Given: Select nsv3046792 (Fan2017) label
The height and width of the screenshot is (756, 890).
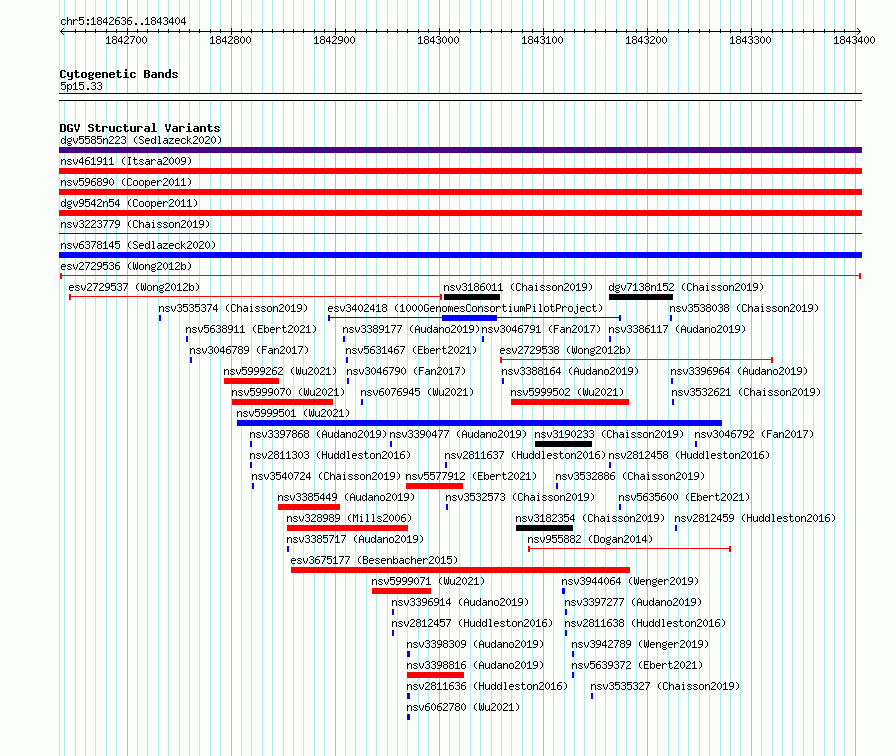Looking at the screenshot, I should tap(754, 434).
